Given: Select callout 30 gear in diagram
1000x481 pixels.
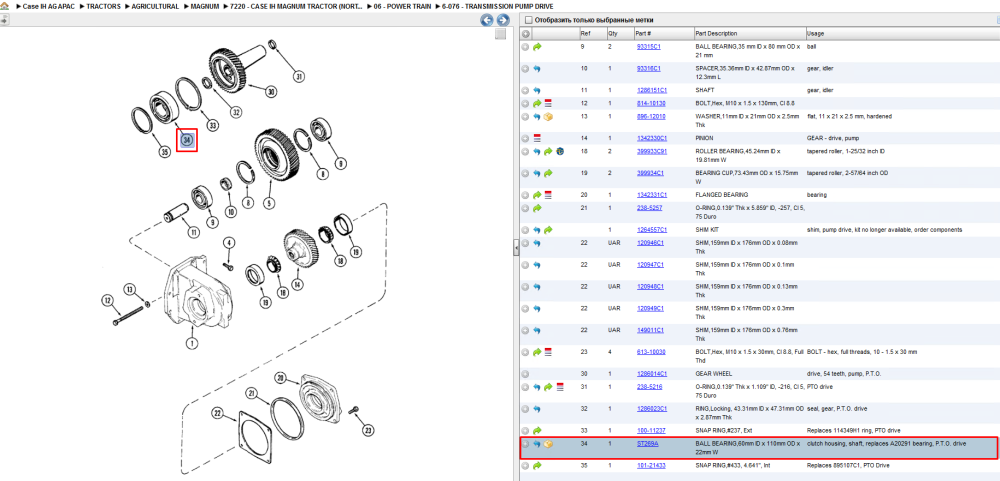Looking at the screenshot, I should click(271, 92).
